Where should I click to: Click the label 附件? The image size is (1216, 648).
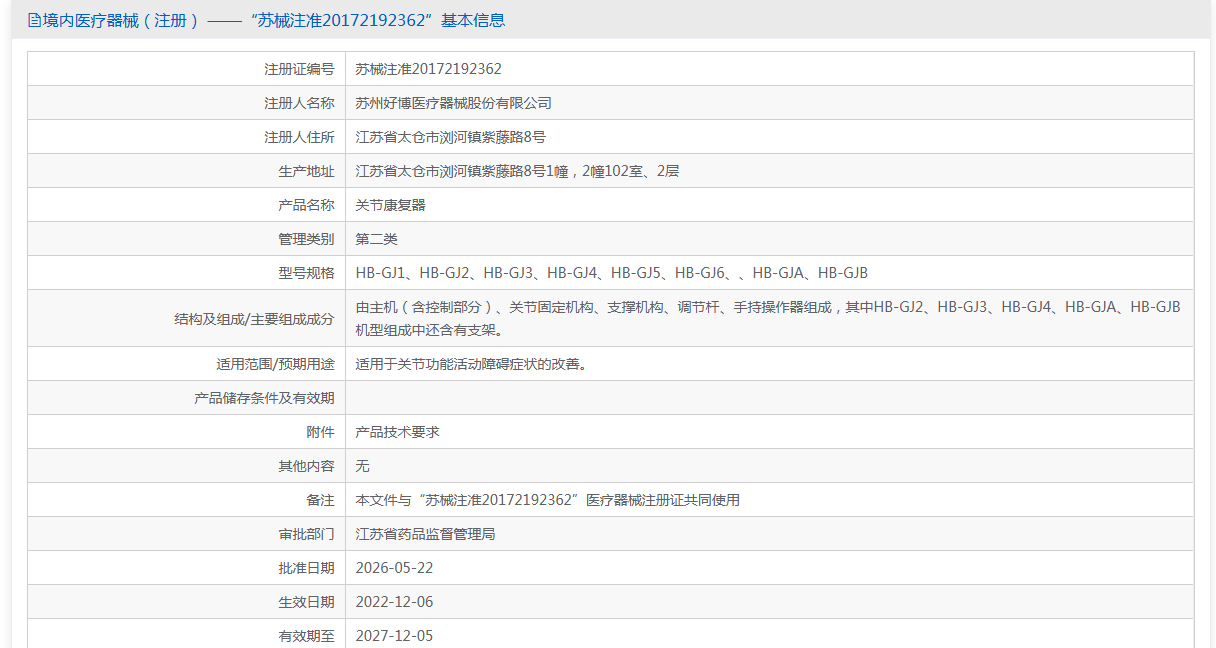click(320, 432)
